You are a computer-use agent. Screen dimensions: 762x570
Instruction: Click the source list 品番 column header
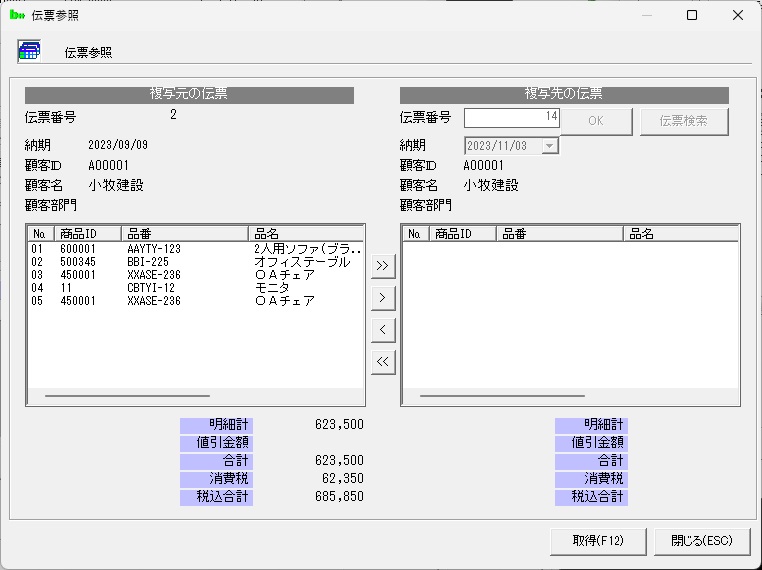click(x=185, y=234)
